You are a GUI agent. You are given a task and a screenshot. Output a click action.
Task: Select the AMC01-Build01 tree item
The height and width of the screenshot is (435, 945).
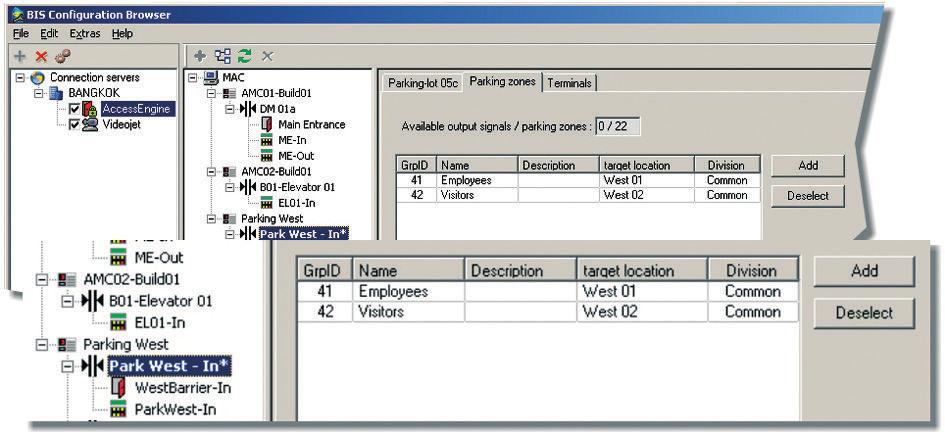(276, 93)
